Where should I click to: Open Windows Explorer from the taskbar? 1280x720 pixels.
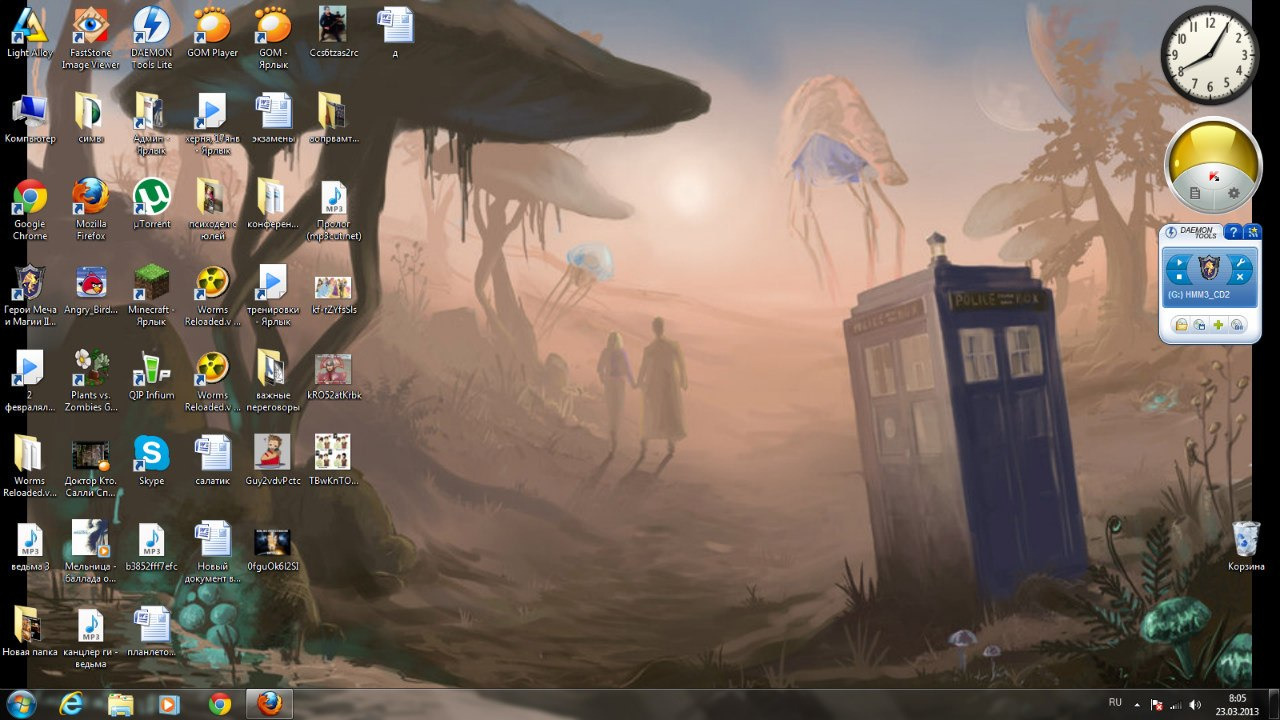click(x=121, y=704)
